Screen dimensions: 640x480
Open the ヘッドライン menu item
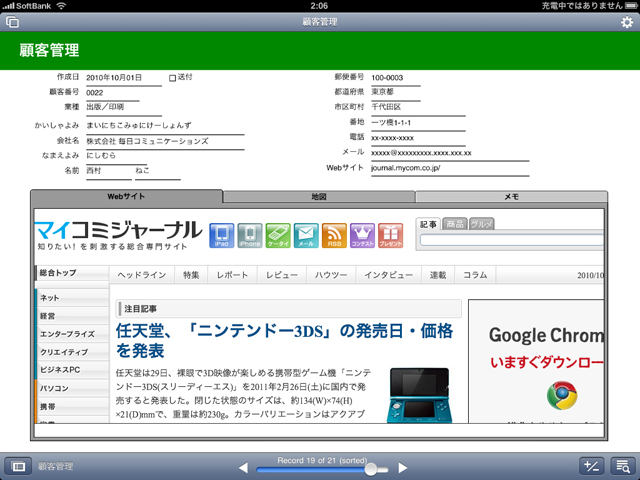pos(142,275)
